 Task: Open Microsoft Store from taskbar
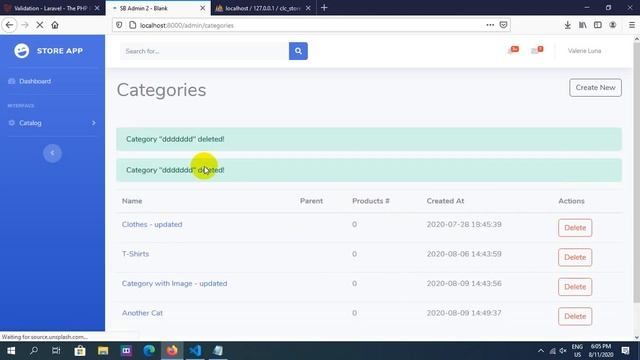tap(80, 351)
